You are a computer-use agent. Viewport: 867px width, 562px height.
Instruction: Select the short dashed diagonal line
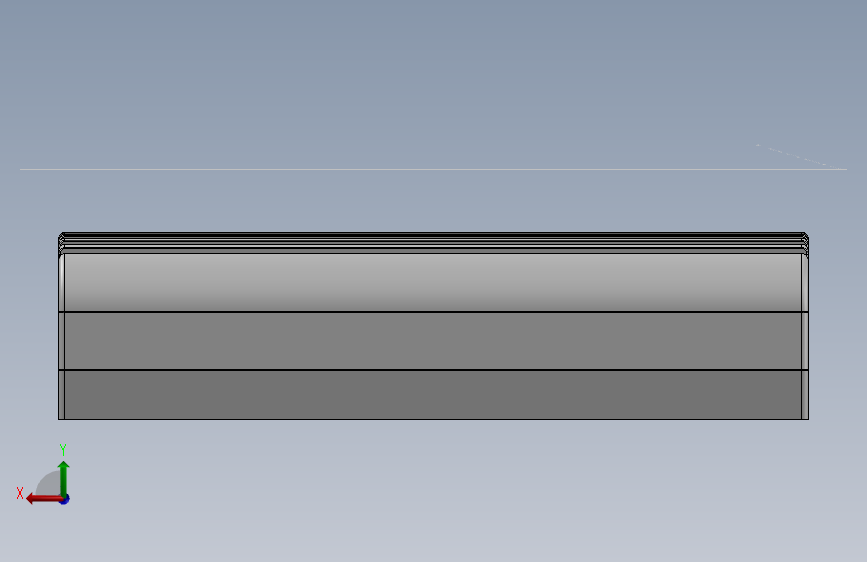click(x=799, y=156)
